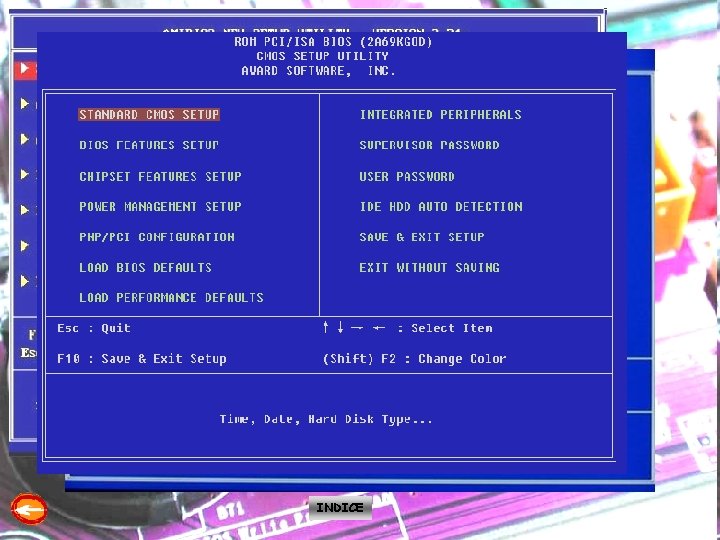The image size is (720, 540).
Task: Open INTEGRATED PERIPHERALS
Action: [440, 114]
